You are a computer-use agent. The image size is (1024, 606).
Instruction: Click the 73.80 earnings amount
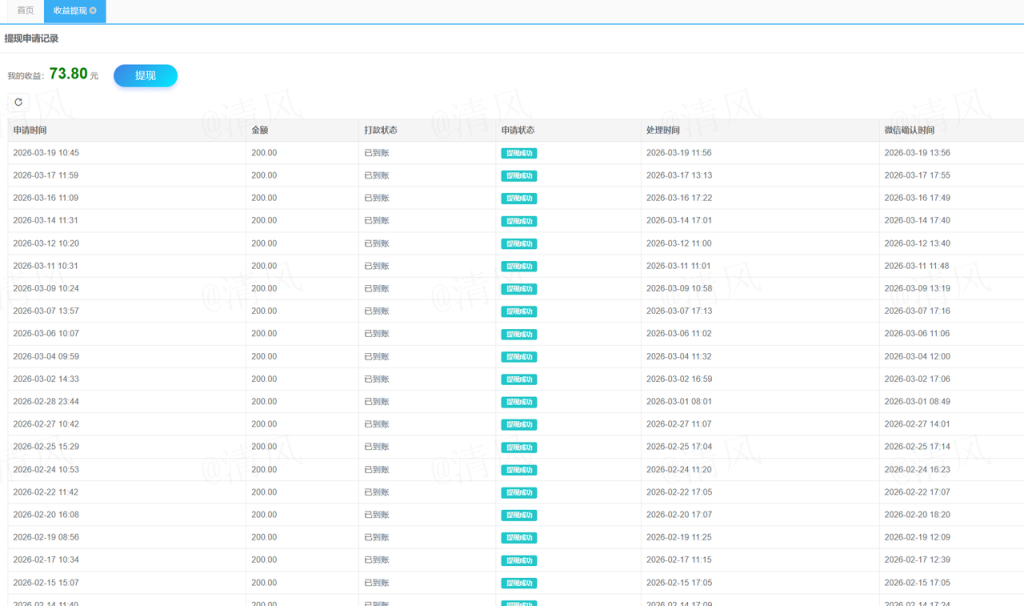point(68,74)
